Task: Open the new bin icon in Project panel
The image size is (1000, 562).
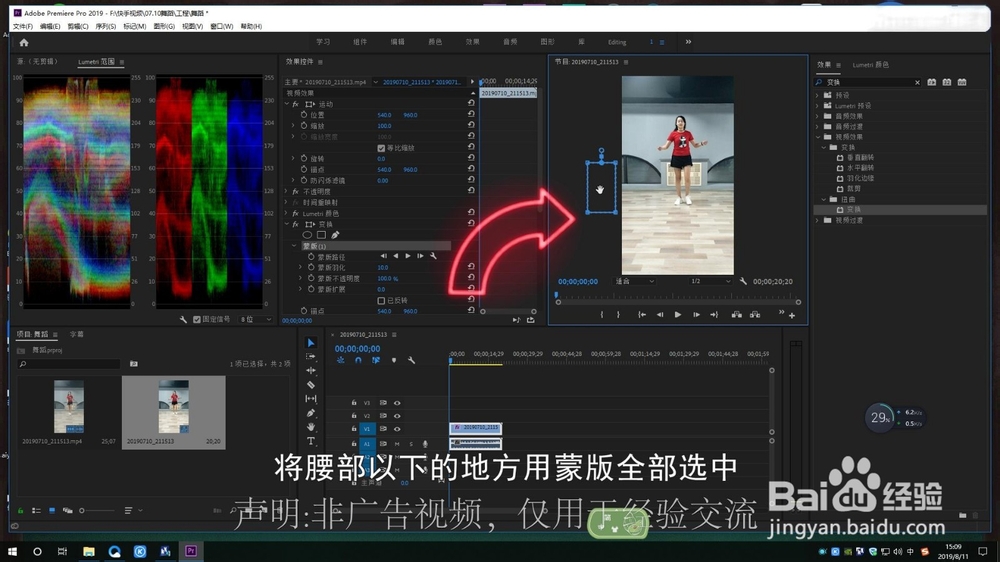Action: tap(133, 364)
